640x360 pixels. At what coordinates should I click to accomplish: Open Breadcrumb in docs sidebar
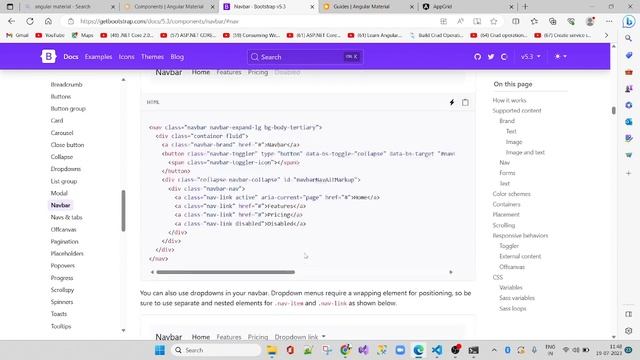point(67,84)
